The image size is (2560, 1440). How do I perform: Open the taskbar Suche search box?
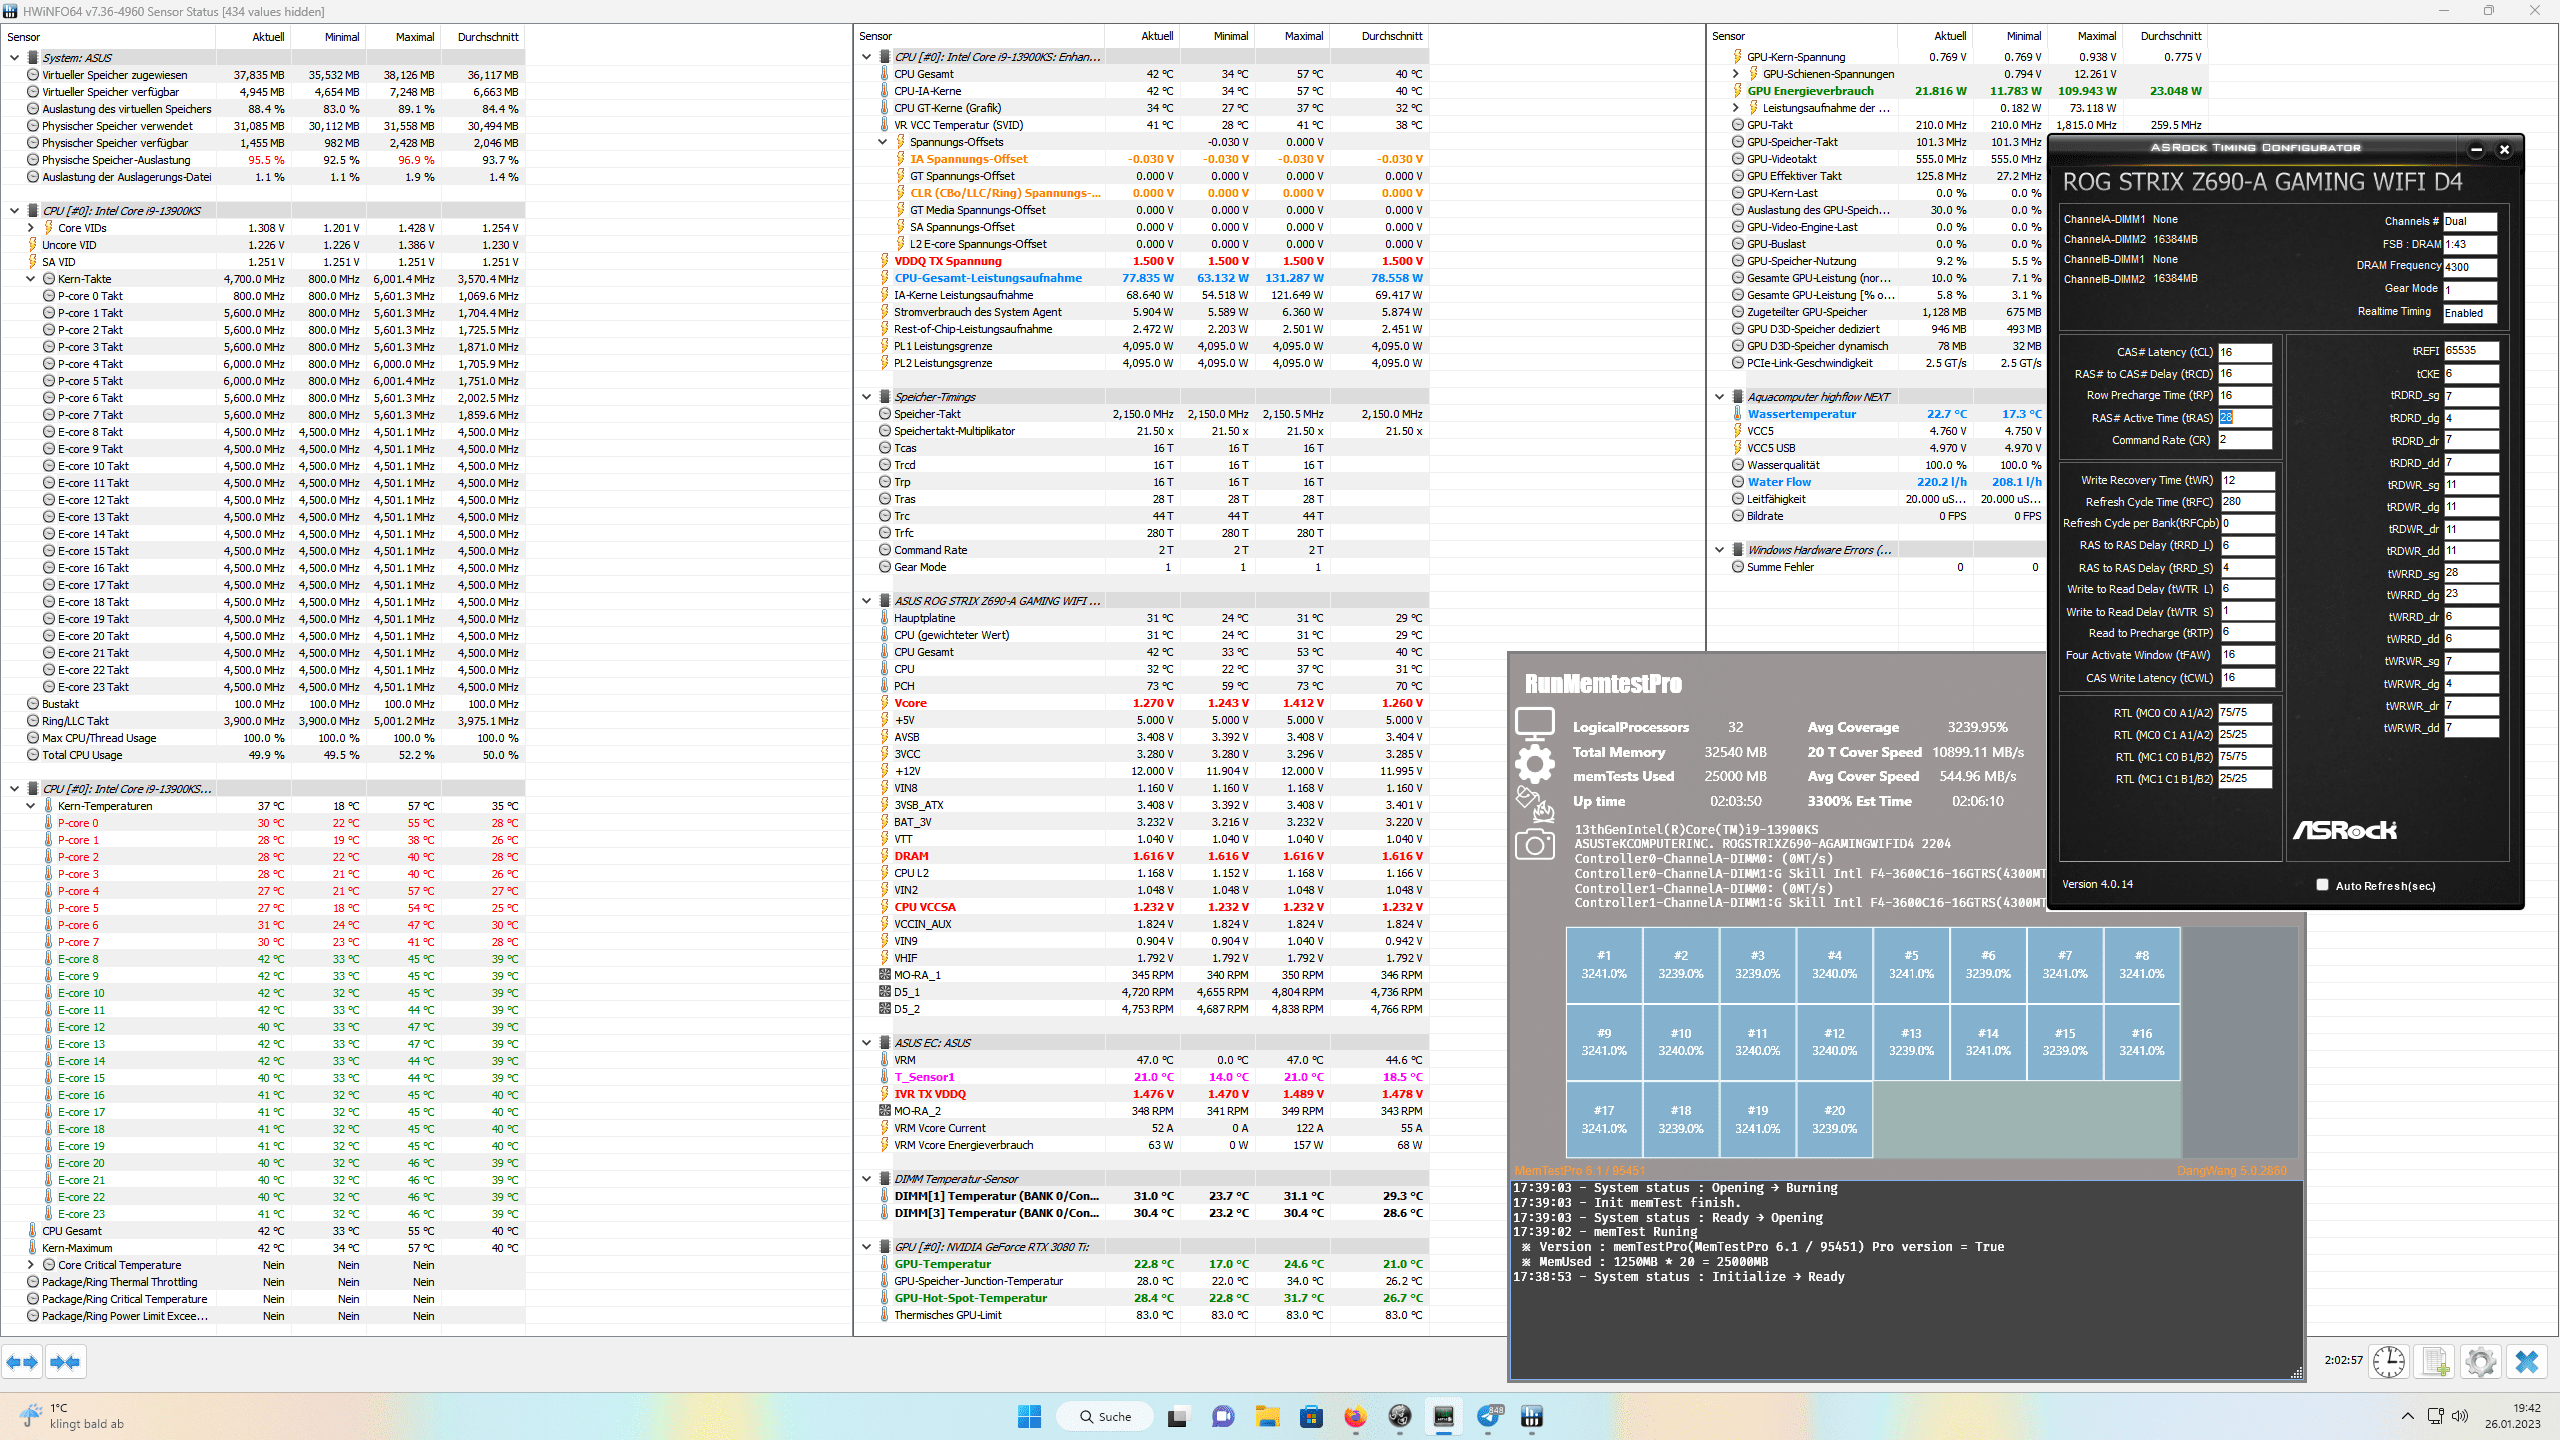pos(1105,1416)
